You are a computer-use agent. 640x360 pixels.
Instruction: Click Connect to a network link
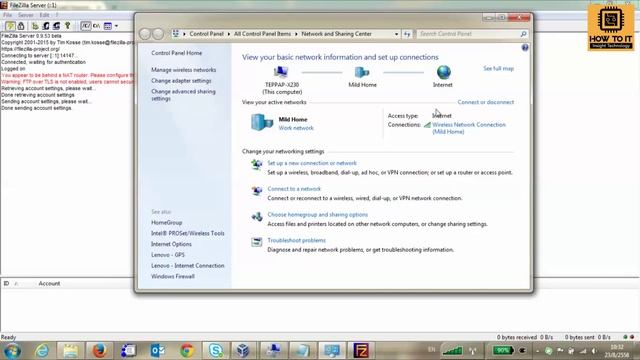(x=294, y=189)
